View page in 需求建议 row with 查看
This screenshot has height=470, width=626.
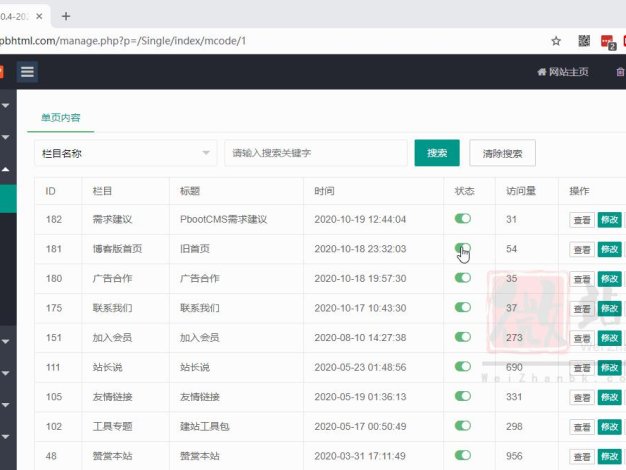[582, 220]
